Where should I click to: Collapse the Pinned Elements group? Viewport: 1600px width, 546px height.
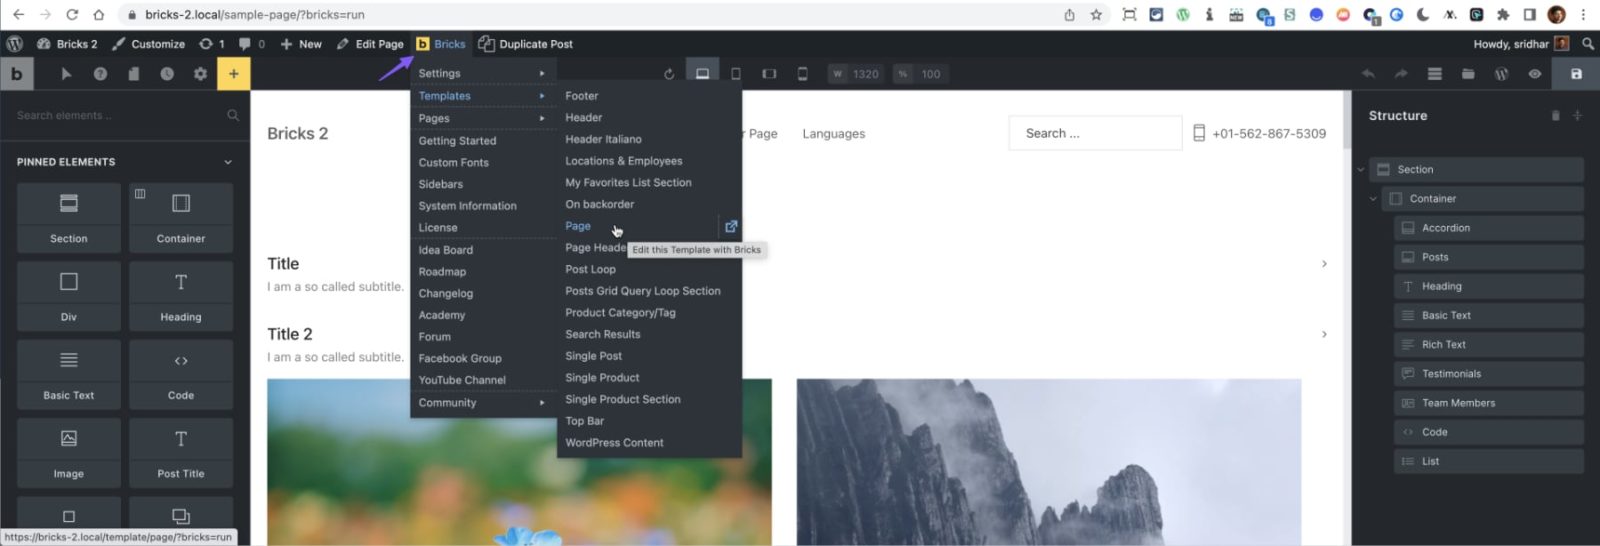point(228,162)
